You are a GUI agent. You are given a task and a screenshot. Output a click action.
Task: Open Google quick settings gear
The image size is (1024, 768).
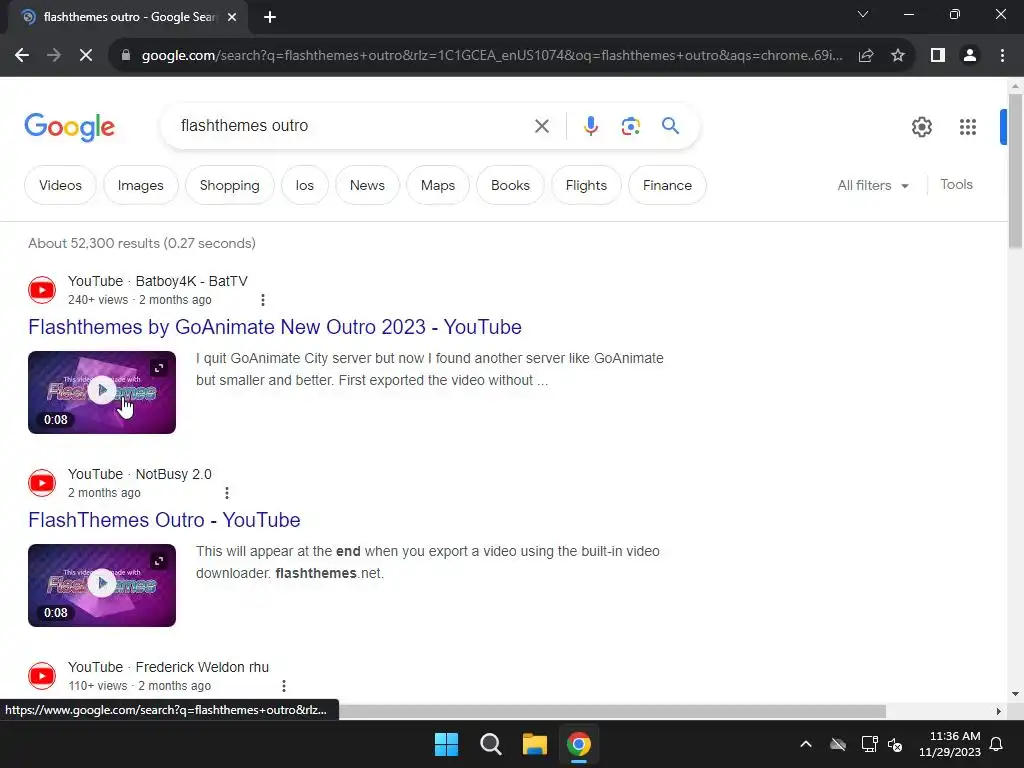click(921, 127)
